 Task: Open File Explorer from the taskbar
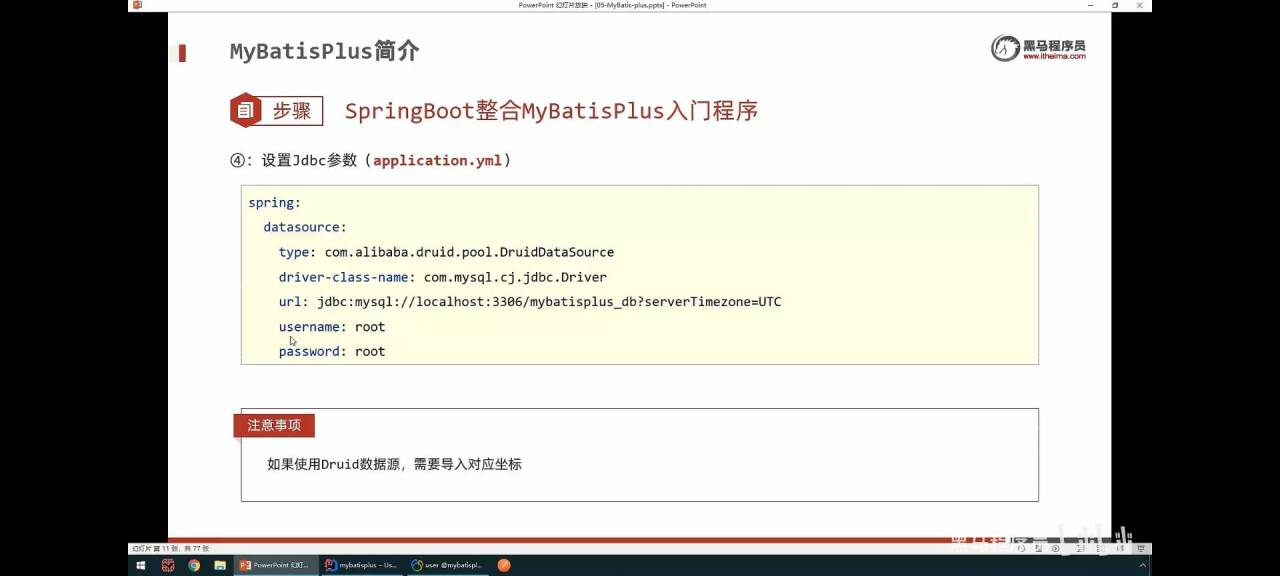(220, 565)
